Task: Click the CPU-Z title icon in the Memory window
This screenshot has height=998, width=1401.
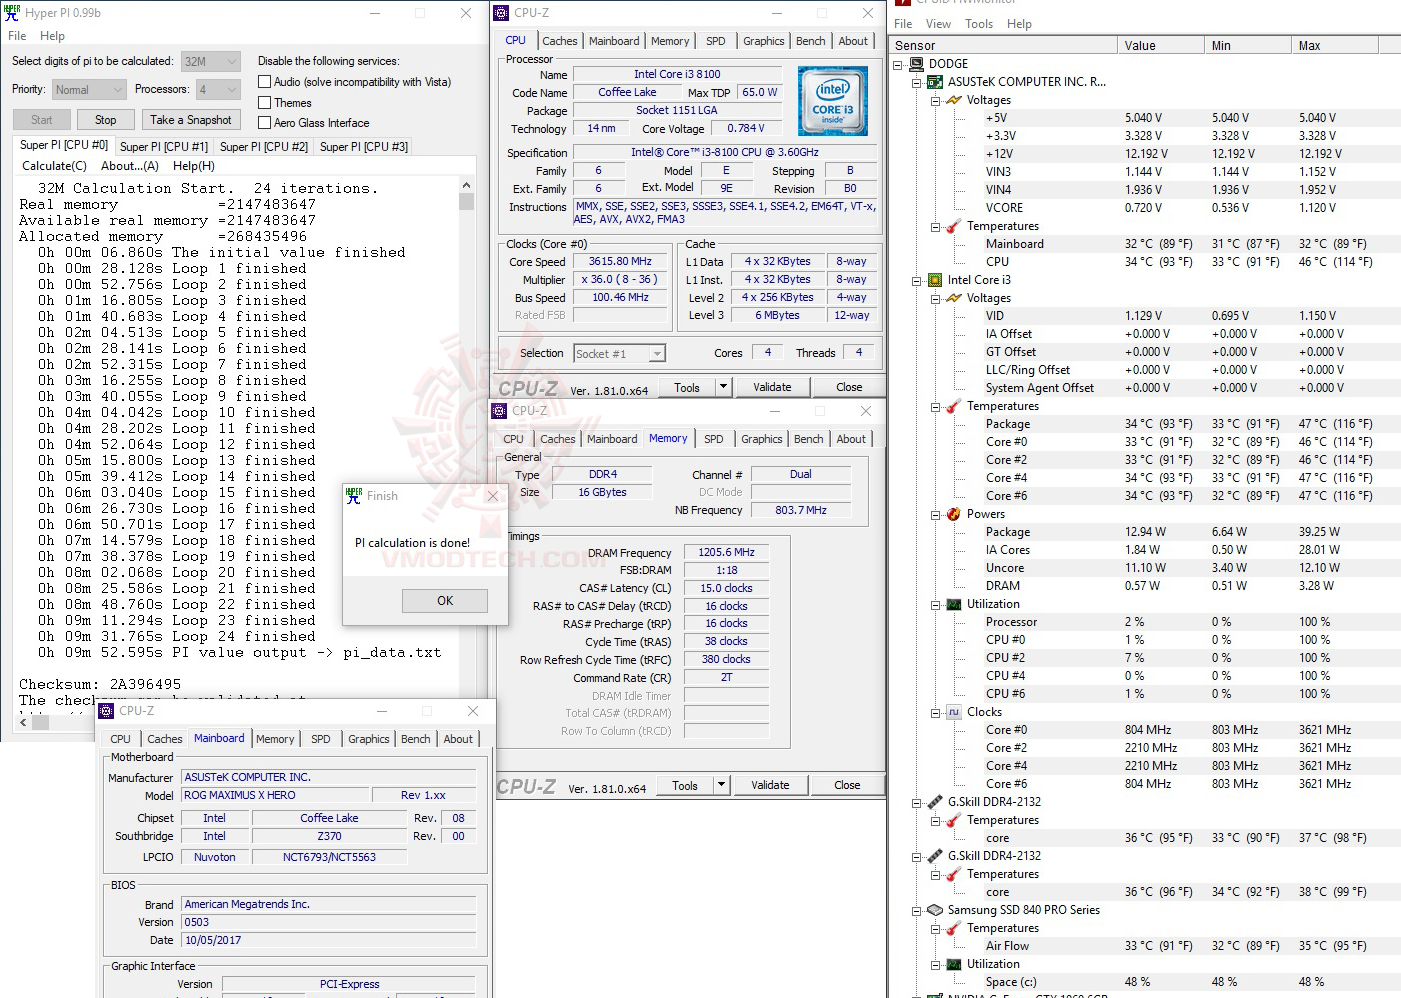Action: [500, 411]
